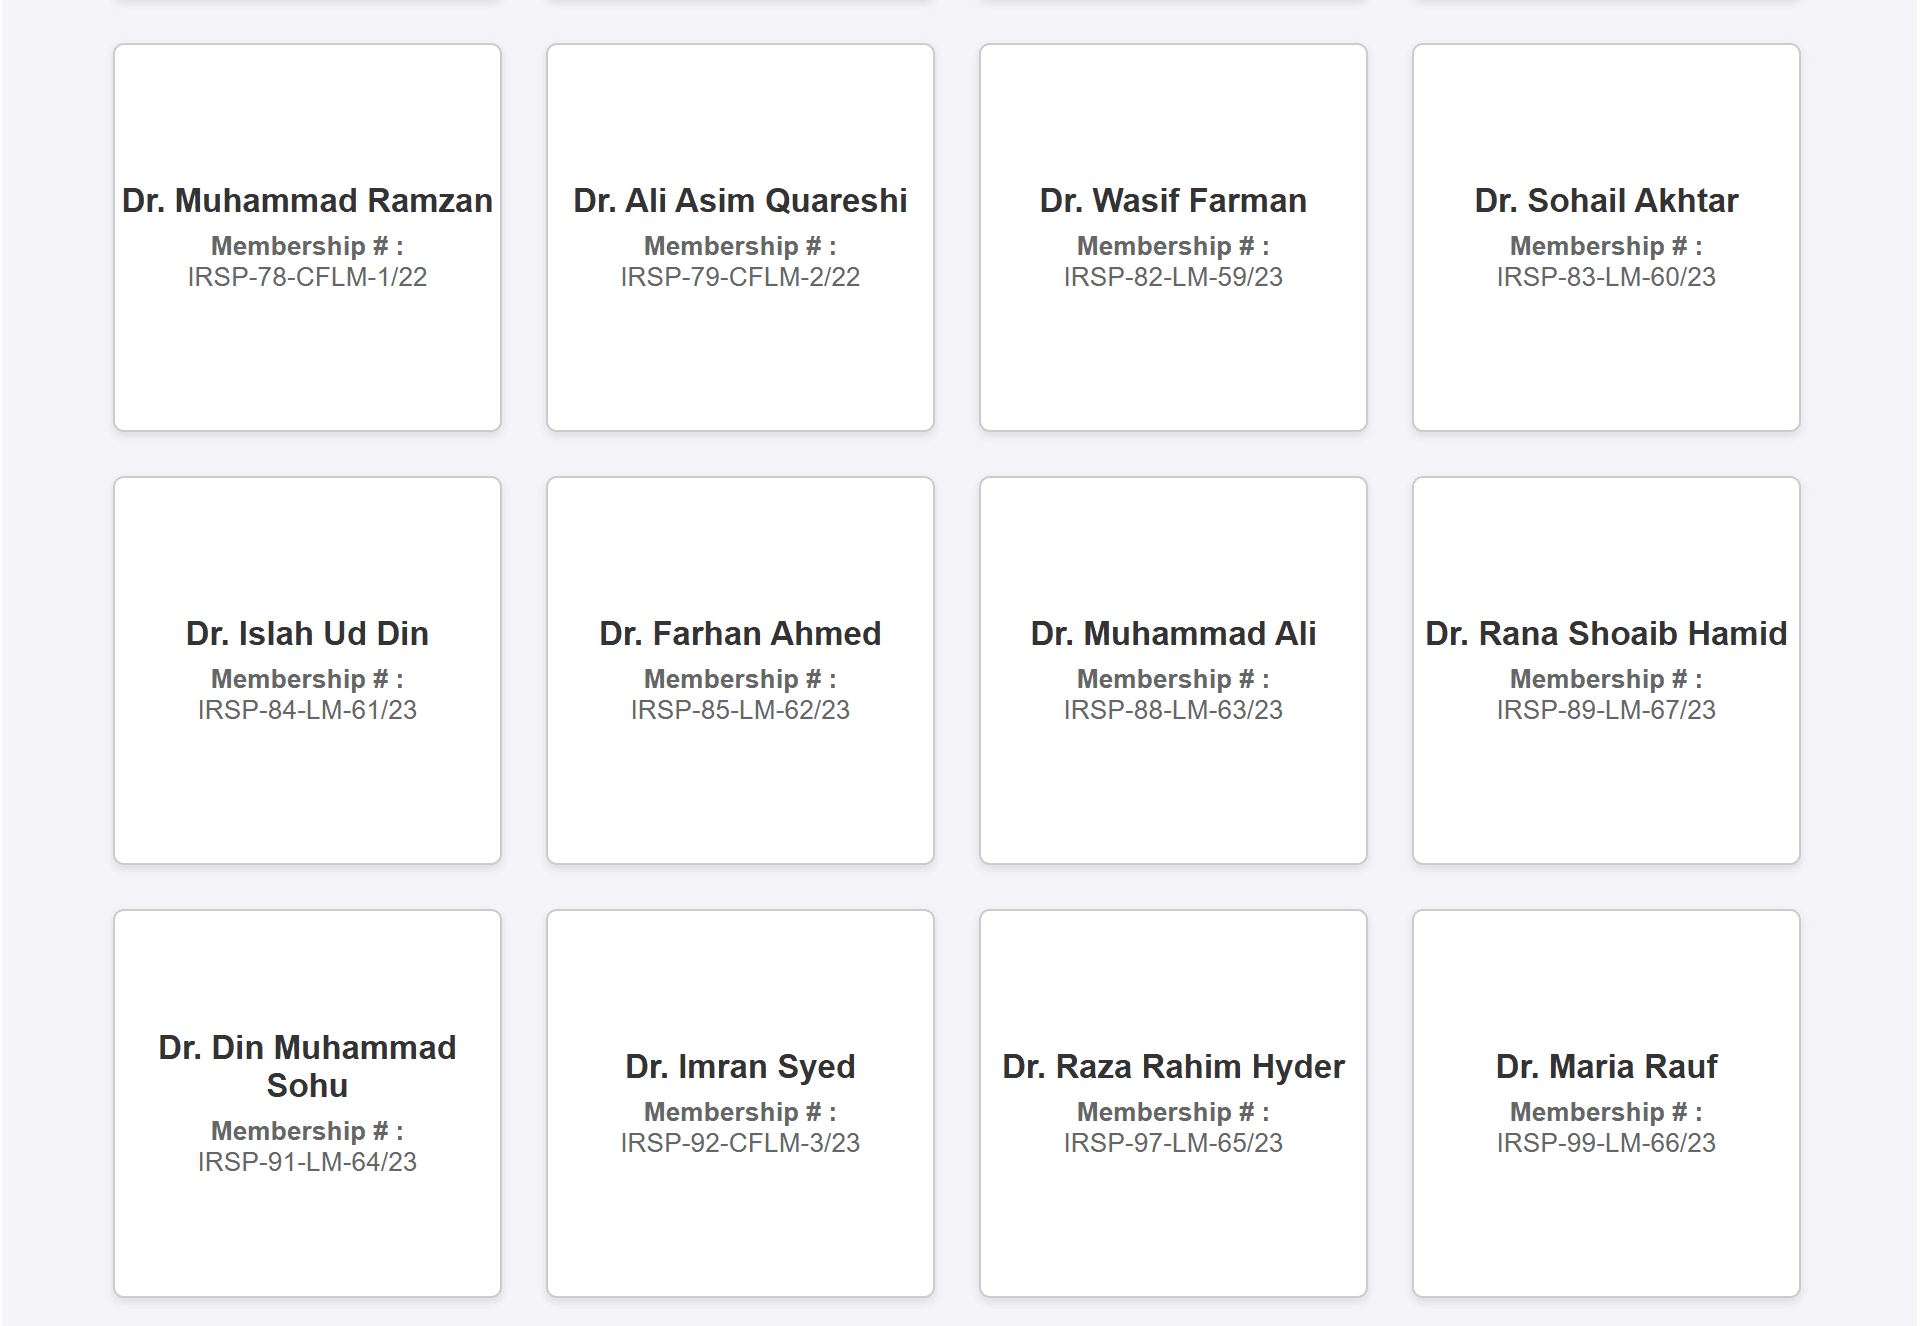Click Dr. Muhammad Ramzan's name

[x=307, y=201]
